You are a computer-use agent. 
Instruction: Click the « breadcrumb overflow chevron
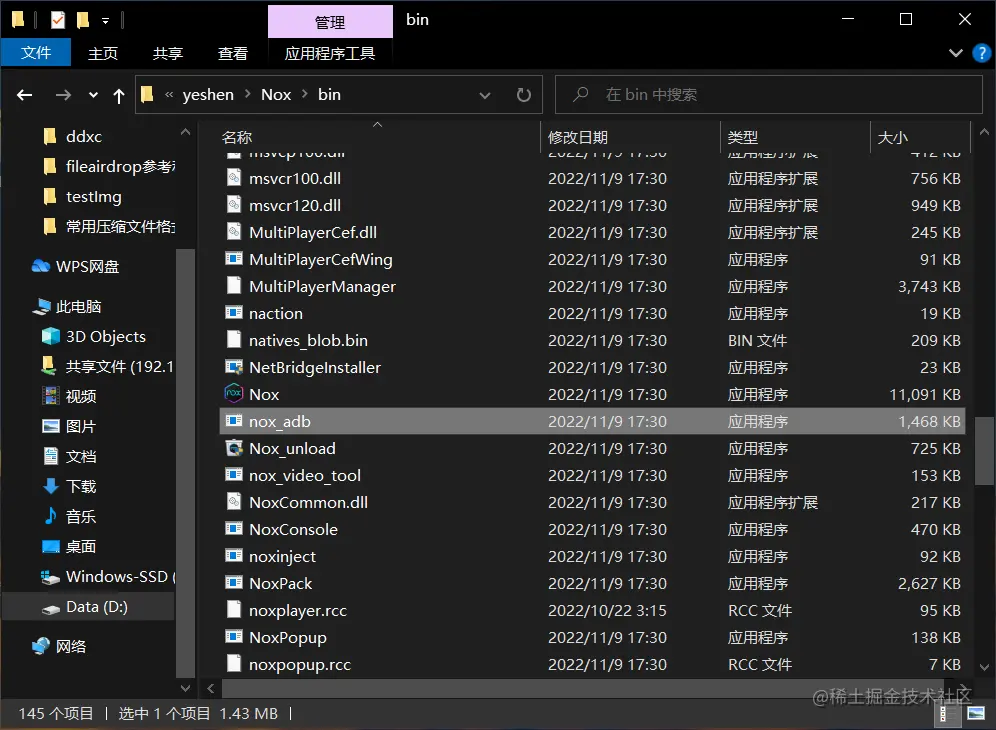click(169, 94)
